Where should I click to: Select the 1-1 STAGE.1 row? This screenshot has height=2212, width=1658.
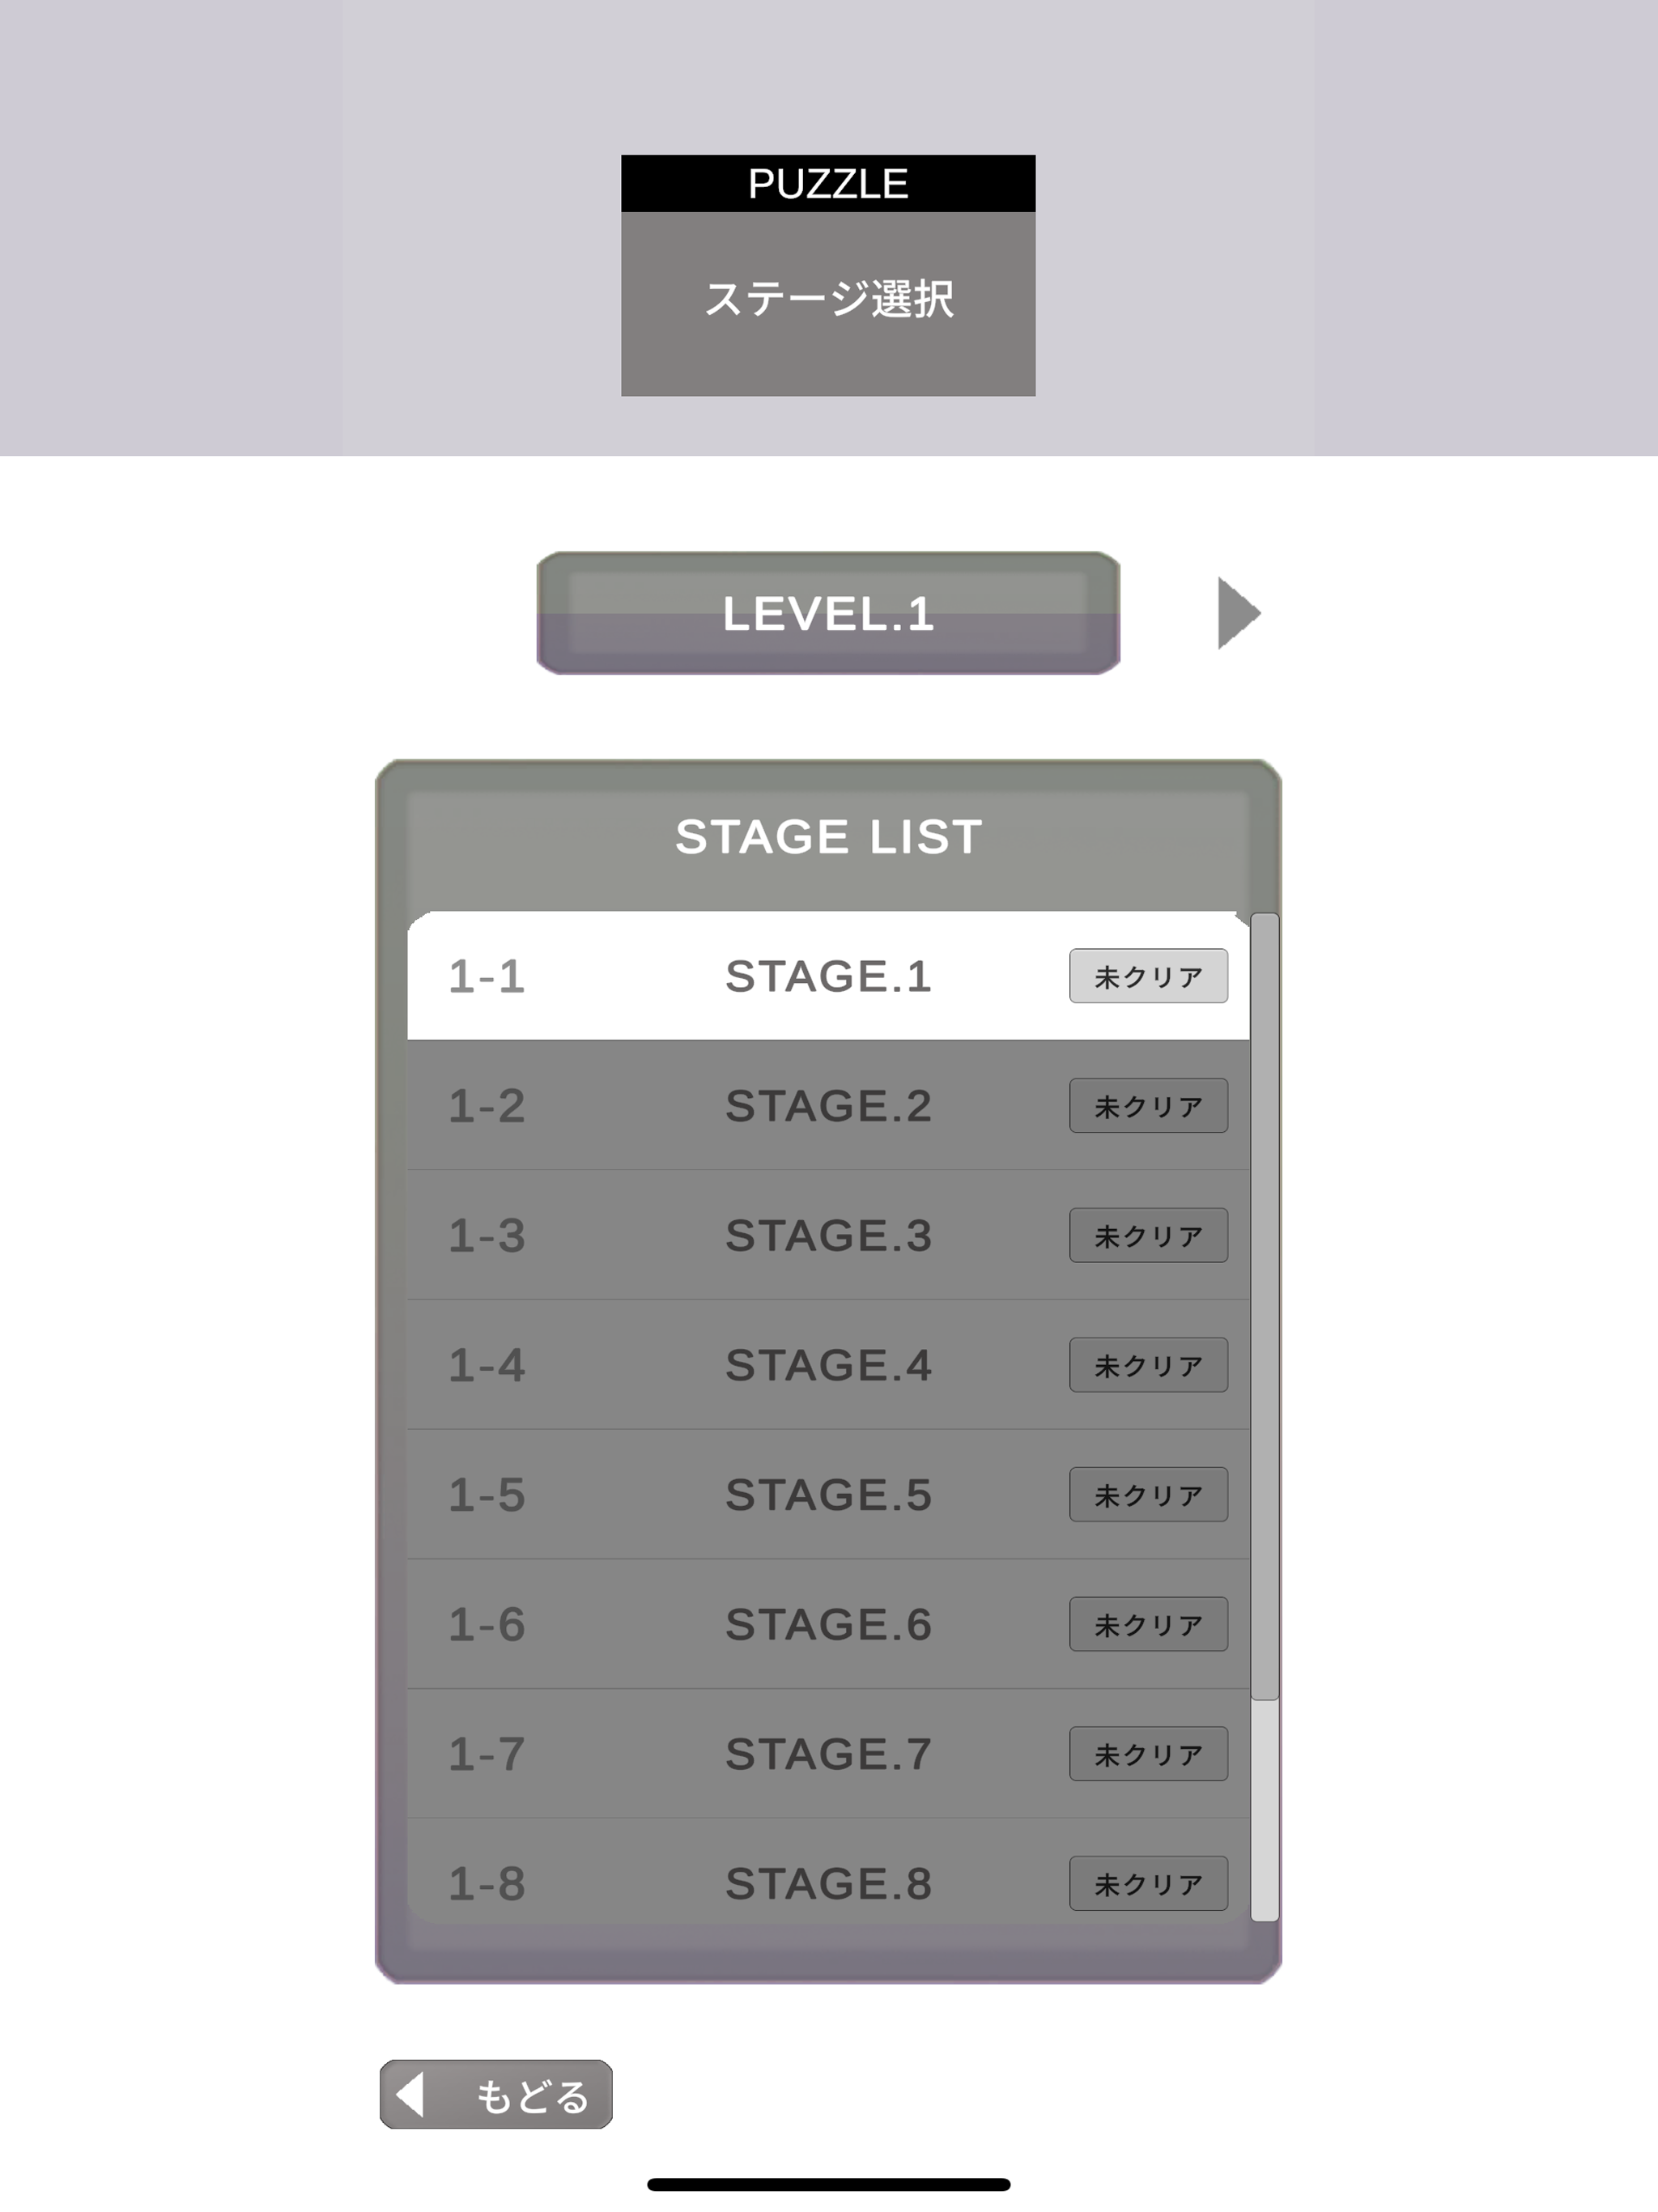[x=827, y=976]
